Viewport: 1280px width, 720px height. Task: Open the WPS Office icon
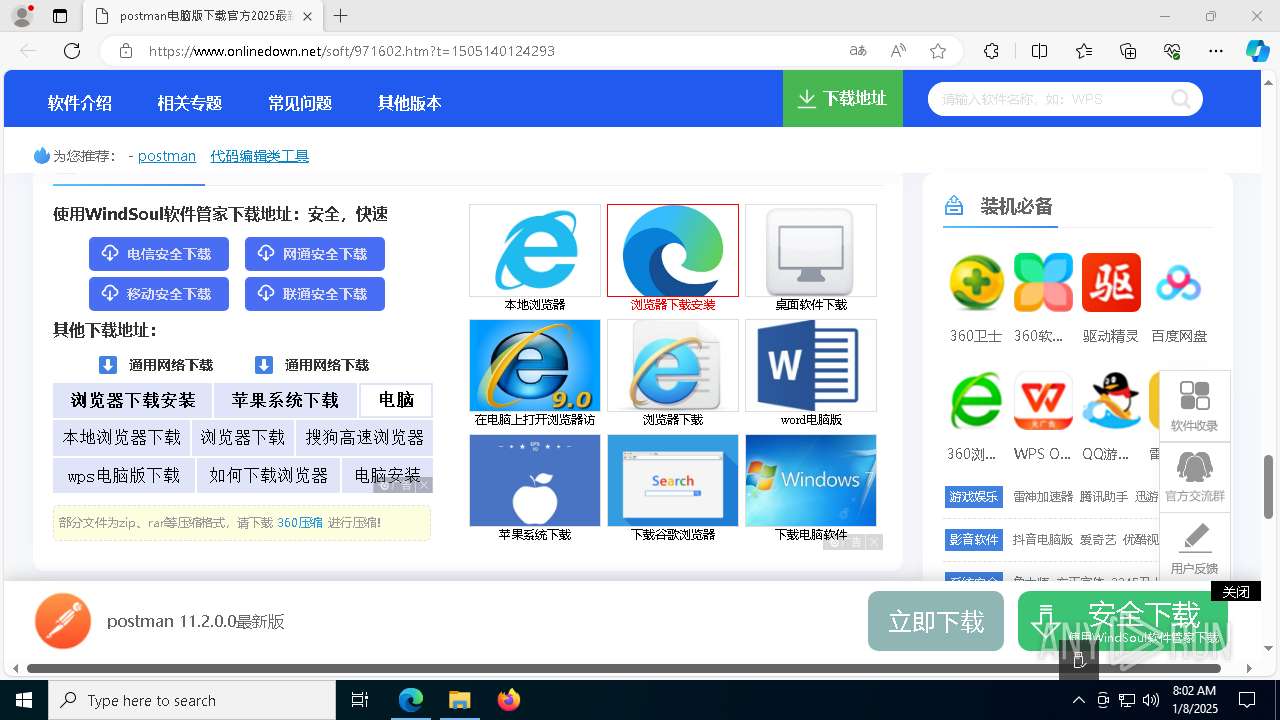[1043, 402]
